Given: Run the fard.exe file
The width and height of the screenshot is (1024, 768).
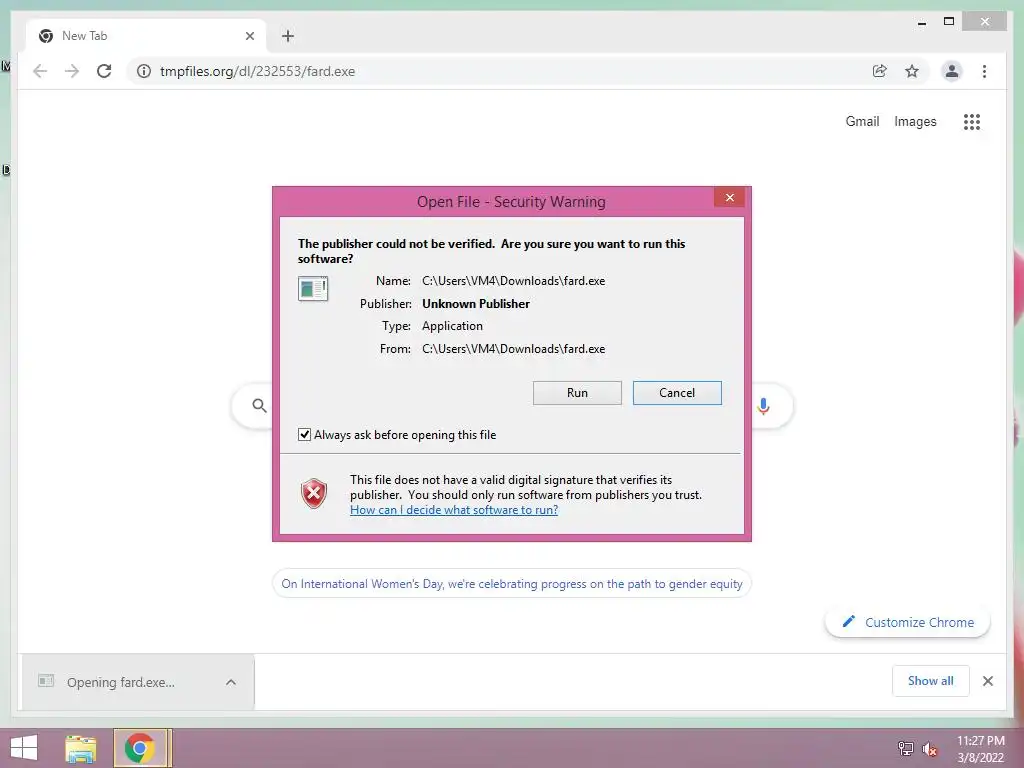Looking at the screenshot, I should (577, 392).
